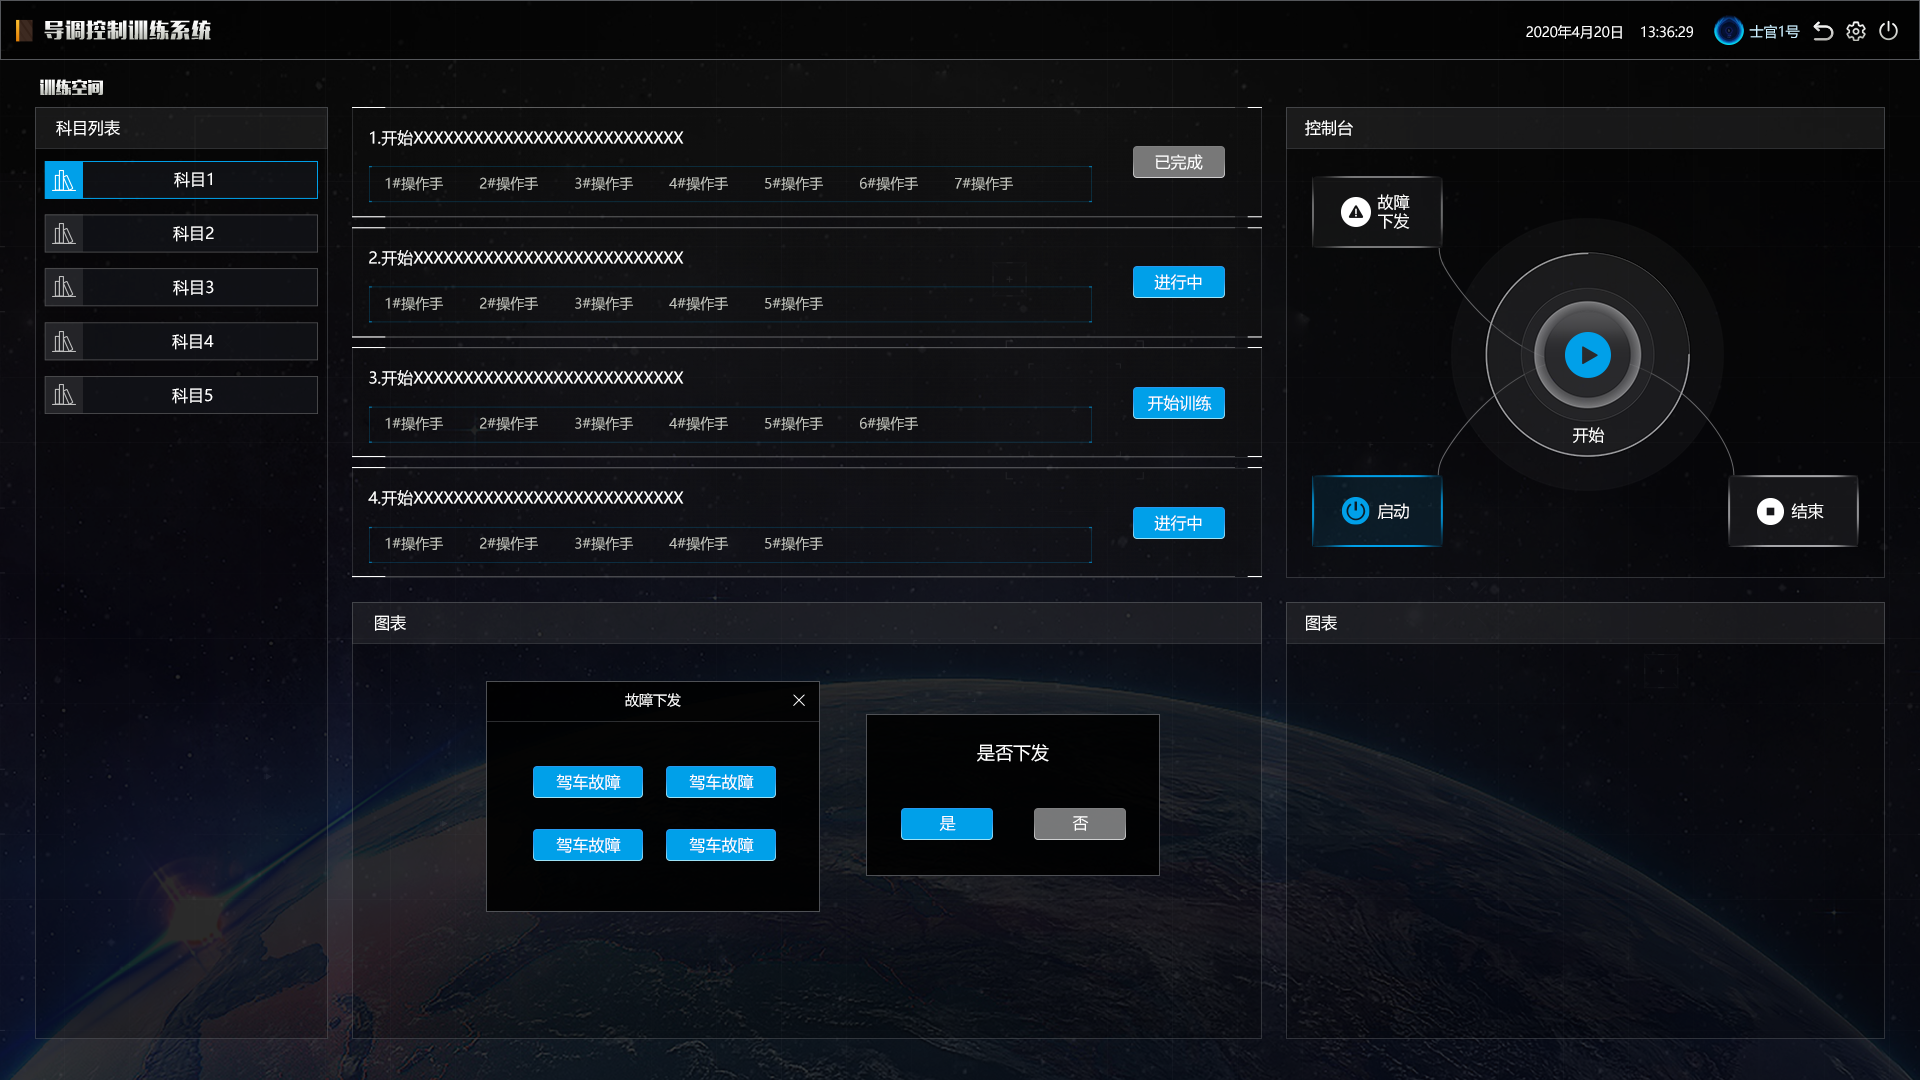Click the back arrow icon in header
Image resolution: width=1920 pixels, height=1080 pixels.
(x=1823, y=31)
